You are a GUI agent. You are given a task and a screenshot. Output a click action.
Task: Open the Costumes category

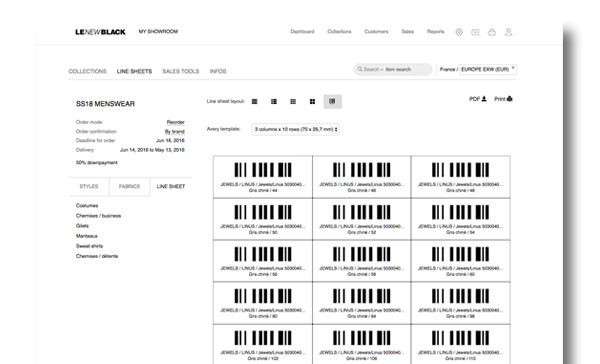(87, 206)
